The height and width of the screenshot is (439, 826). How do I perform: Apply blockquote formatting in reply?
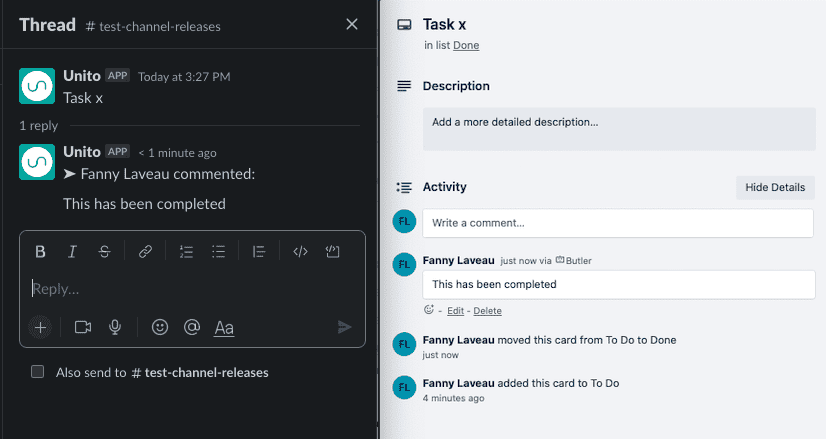[259, 252]
